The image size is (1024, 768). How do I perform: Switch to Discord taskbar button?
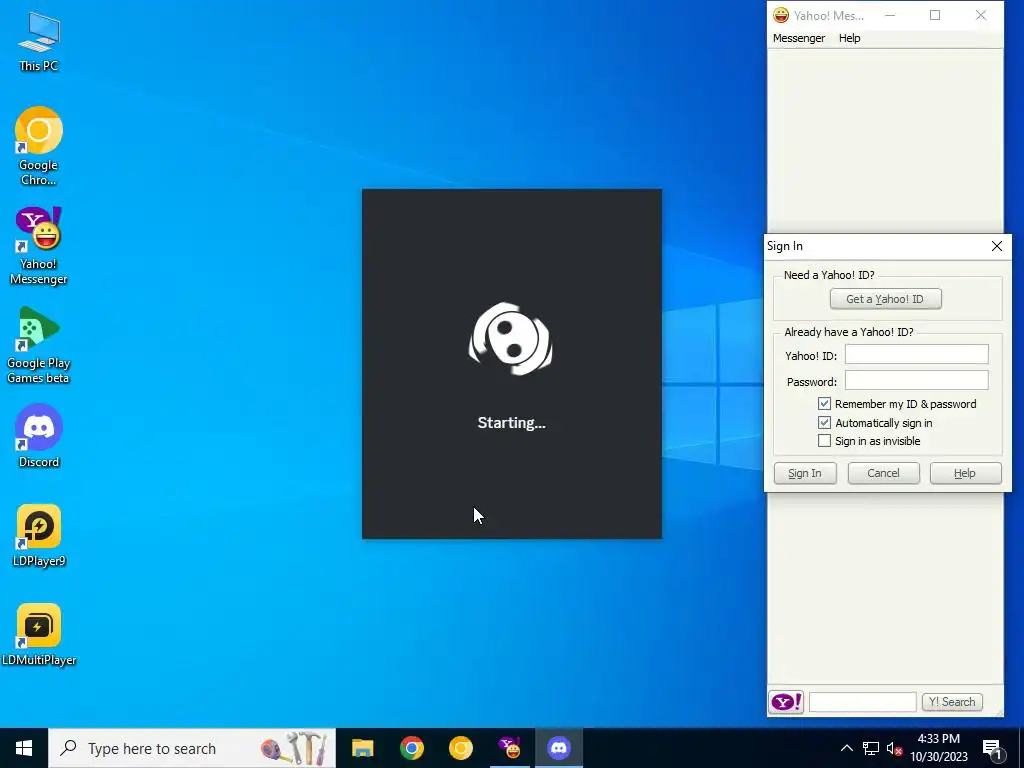pyautogui.click(x=558, y=748)
